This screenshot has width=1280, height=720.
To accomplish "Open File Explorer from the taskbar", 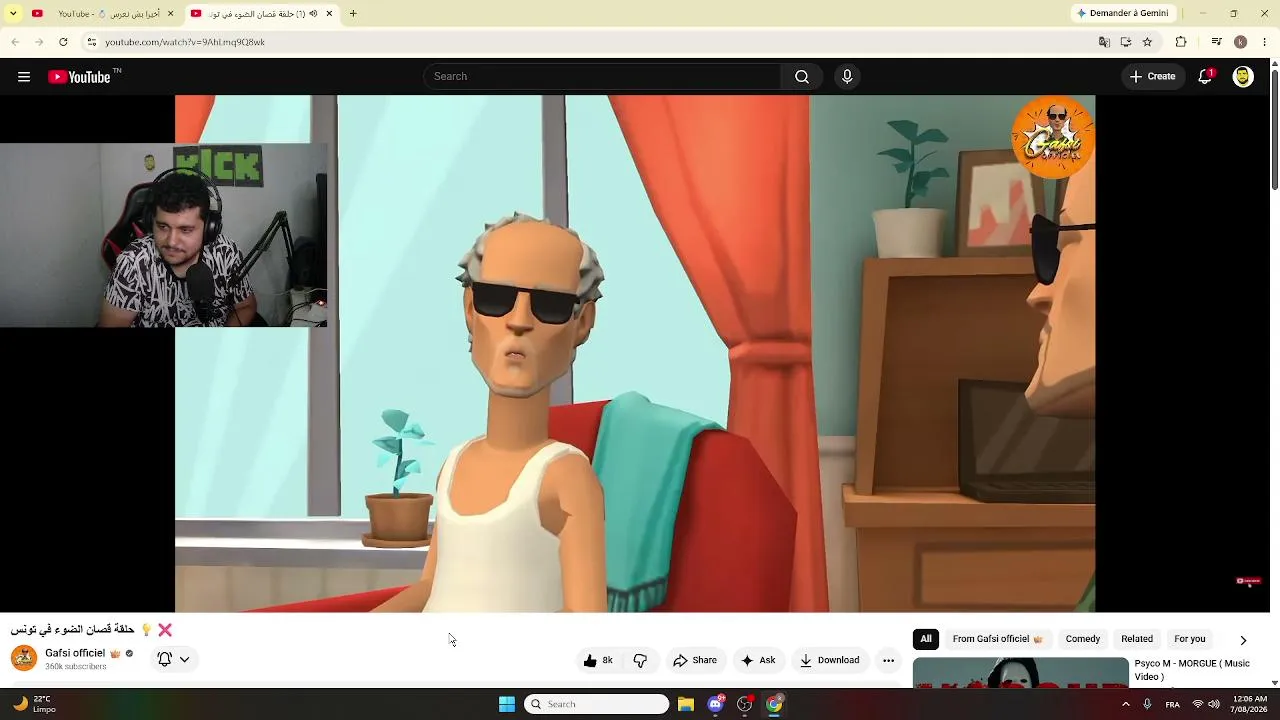I will click(686, 704).
